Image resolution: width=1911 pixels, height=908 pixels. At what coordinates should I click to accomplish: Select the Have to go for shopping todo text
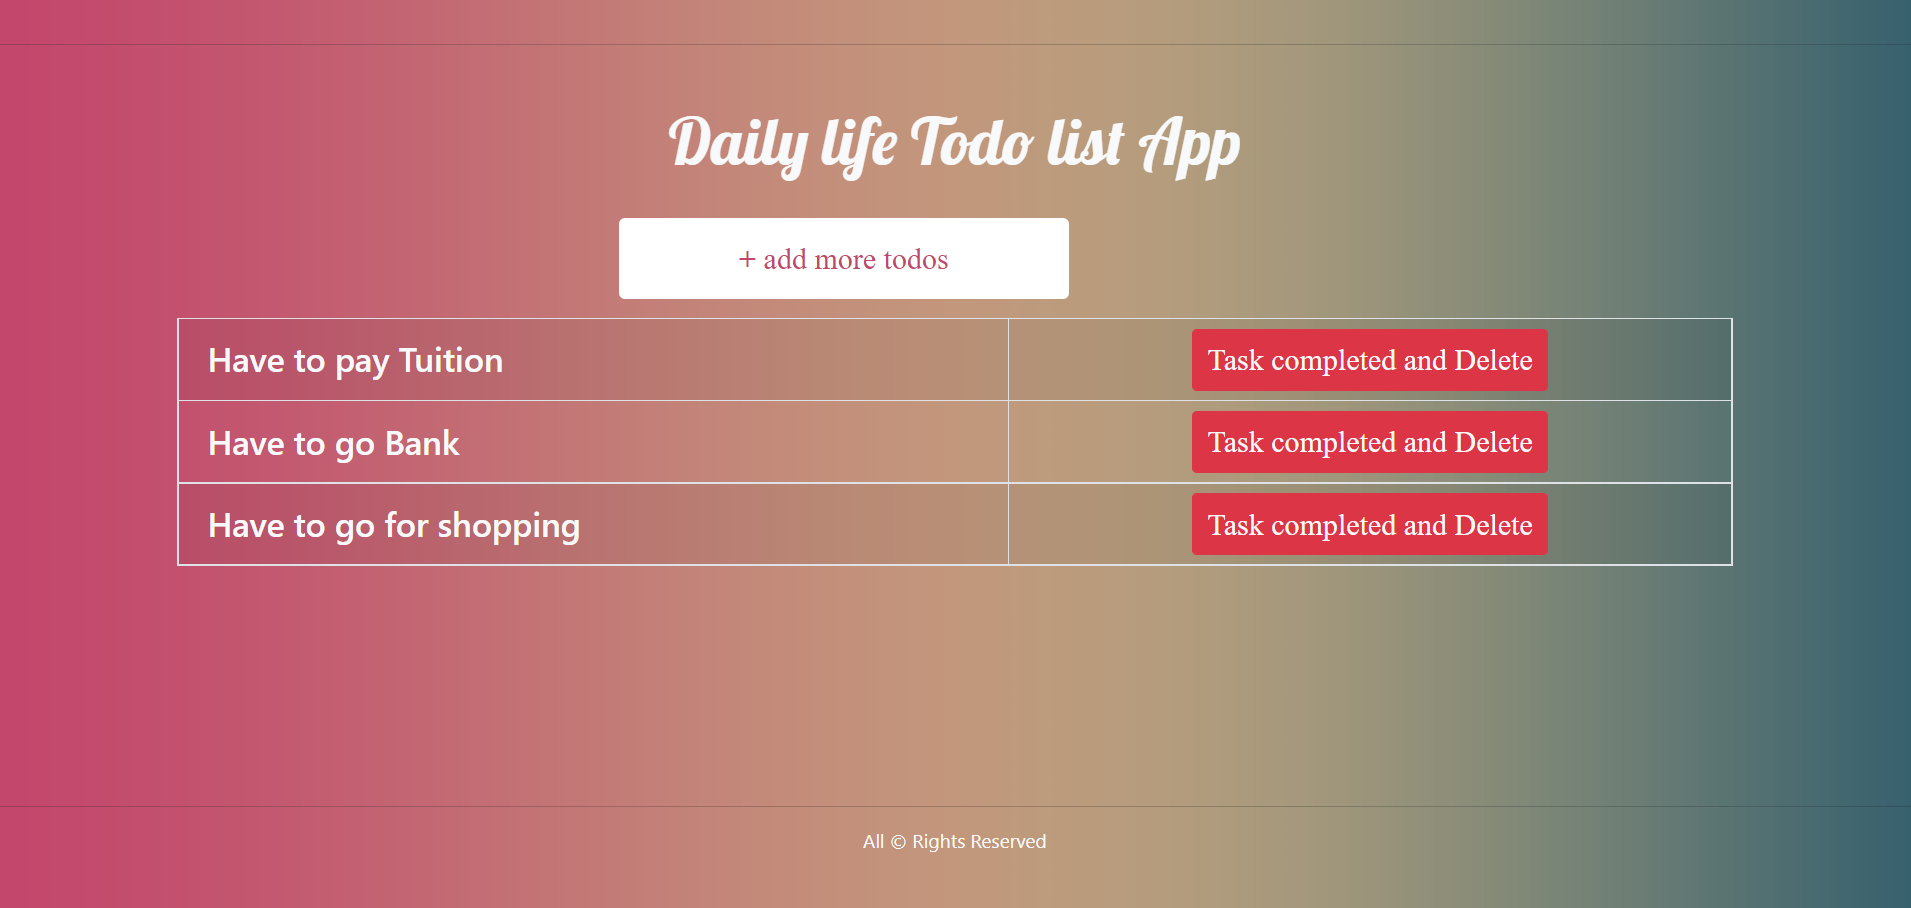tap(394, 525)
